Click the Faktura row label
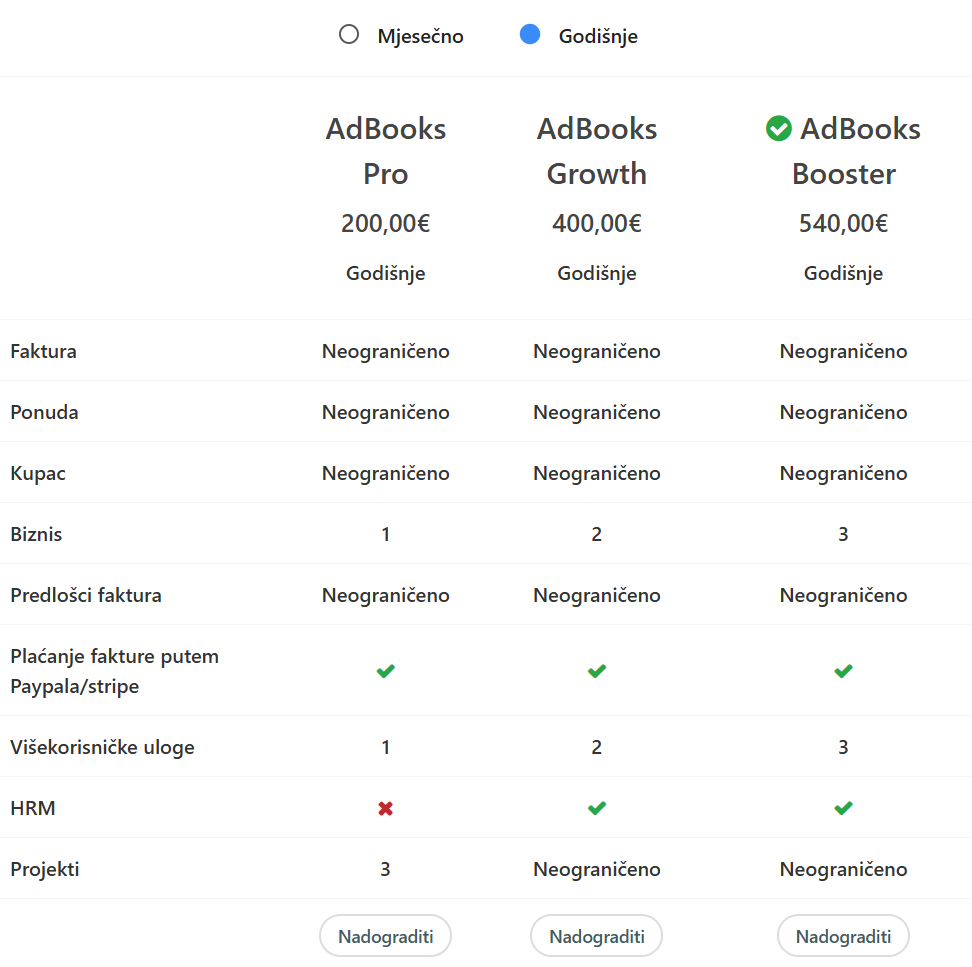972x967 pixels. [44, 351]
